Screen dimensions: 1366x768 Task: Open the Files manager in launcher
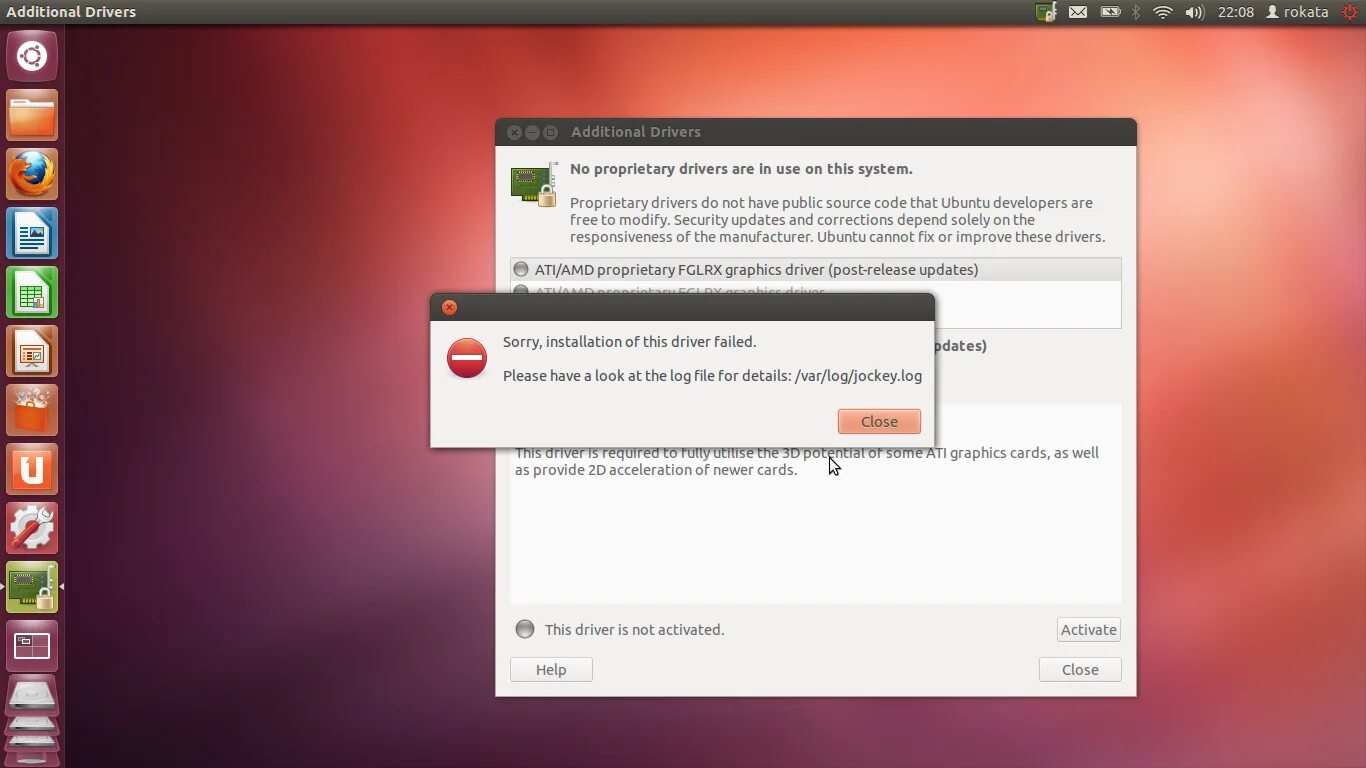(x=32, y=115)
